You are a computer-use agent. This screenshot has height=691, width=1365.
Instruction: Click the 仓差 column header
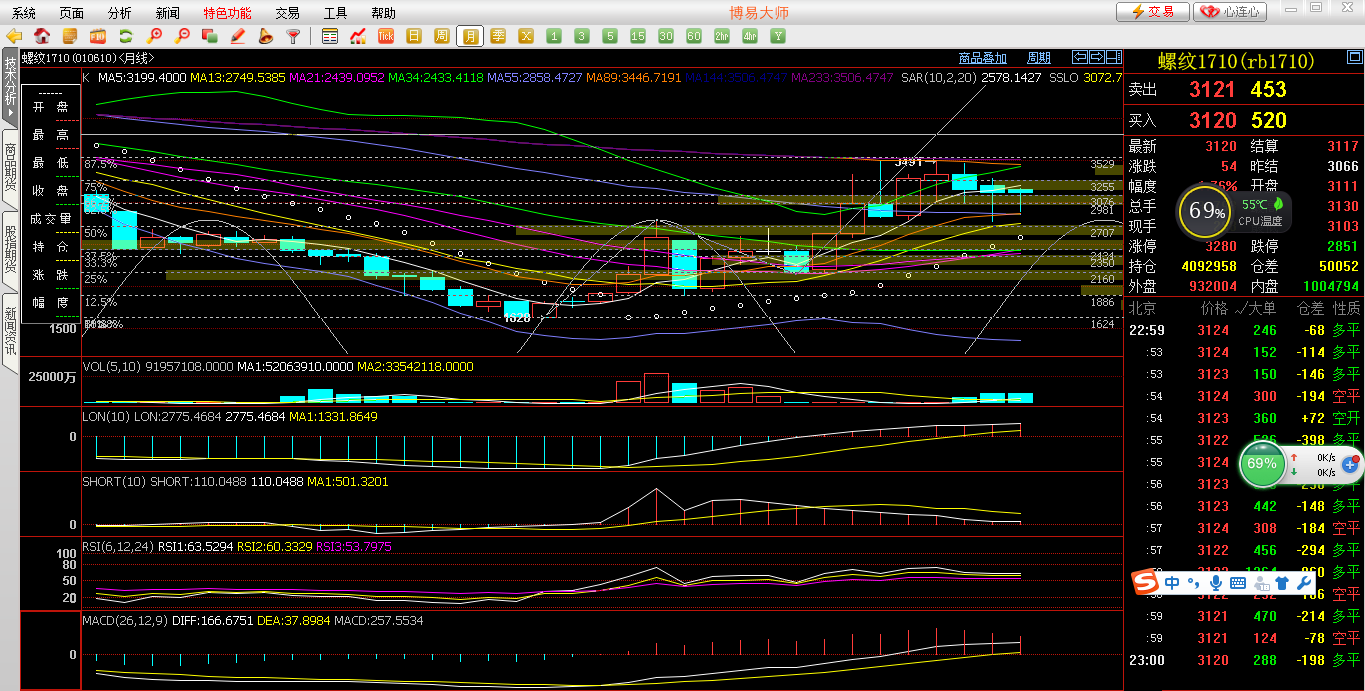[x=1310, y=309]
